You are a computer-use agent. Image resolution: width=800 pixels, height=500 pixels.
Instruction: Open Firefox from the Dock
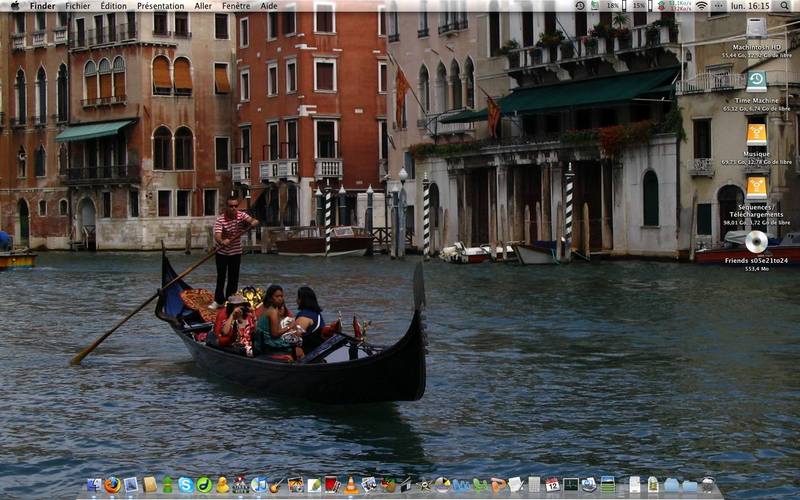click(x=112, y=485)
